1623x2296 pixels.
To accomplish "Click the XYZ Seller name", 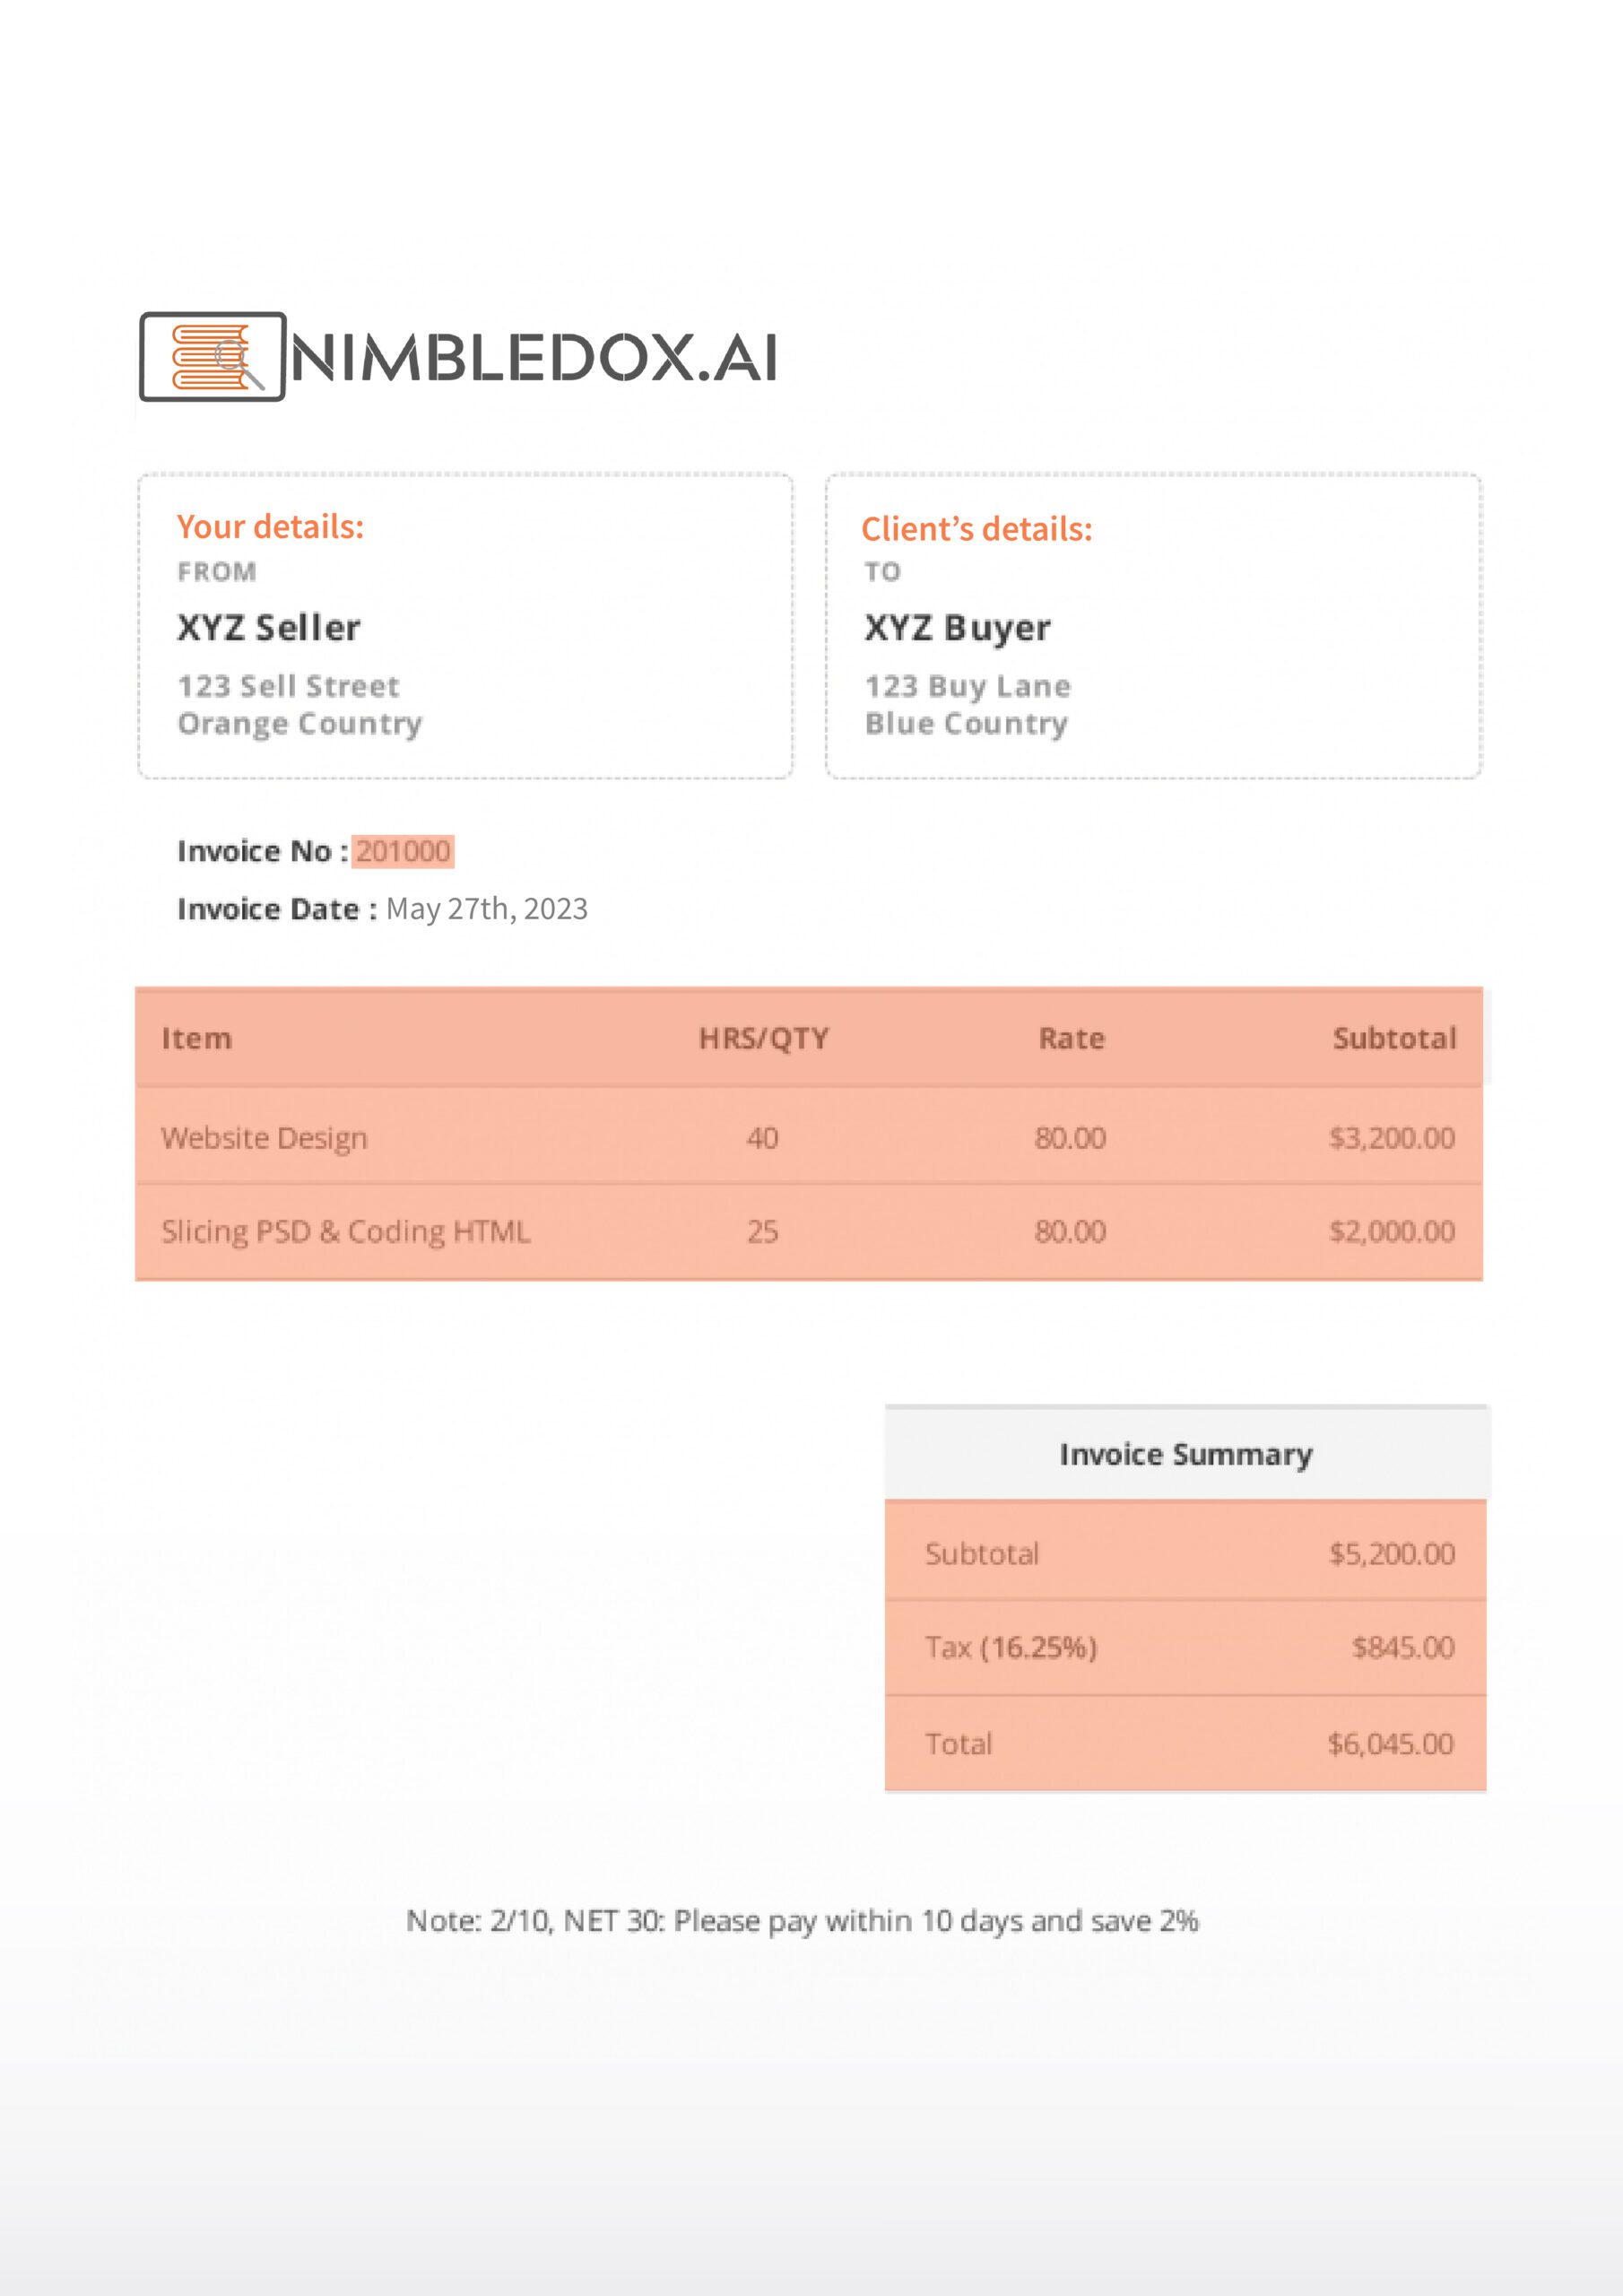I will click(x=268, y=628).
